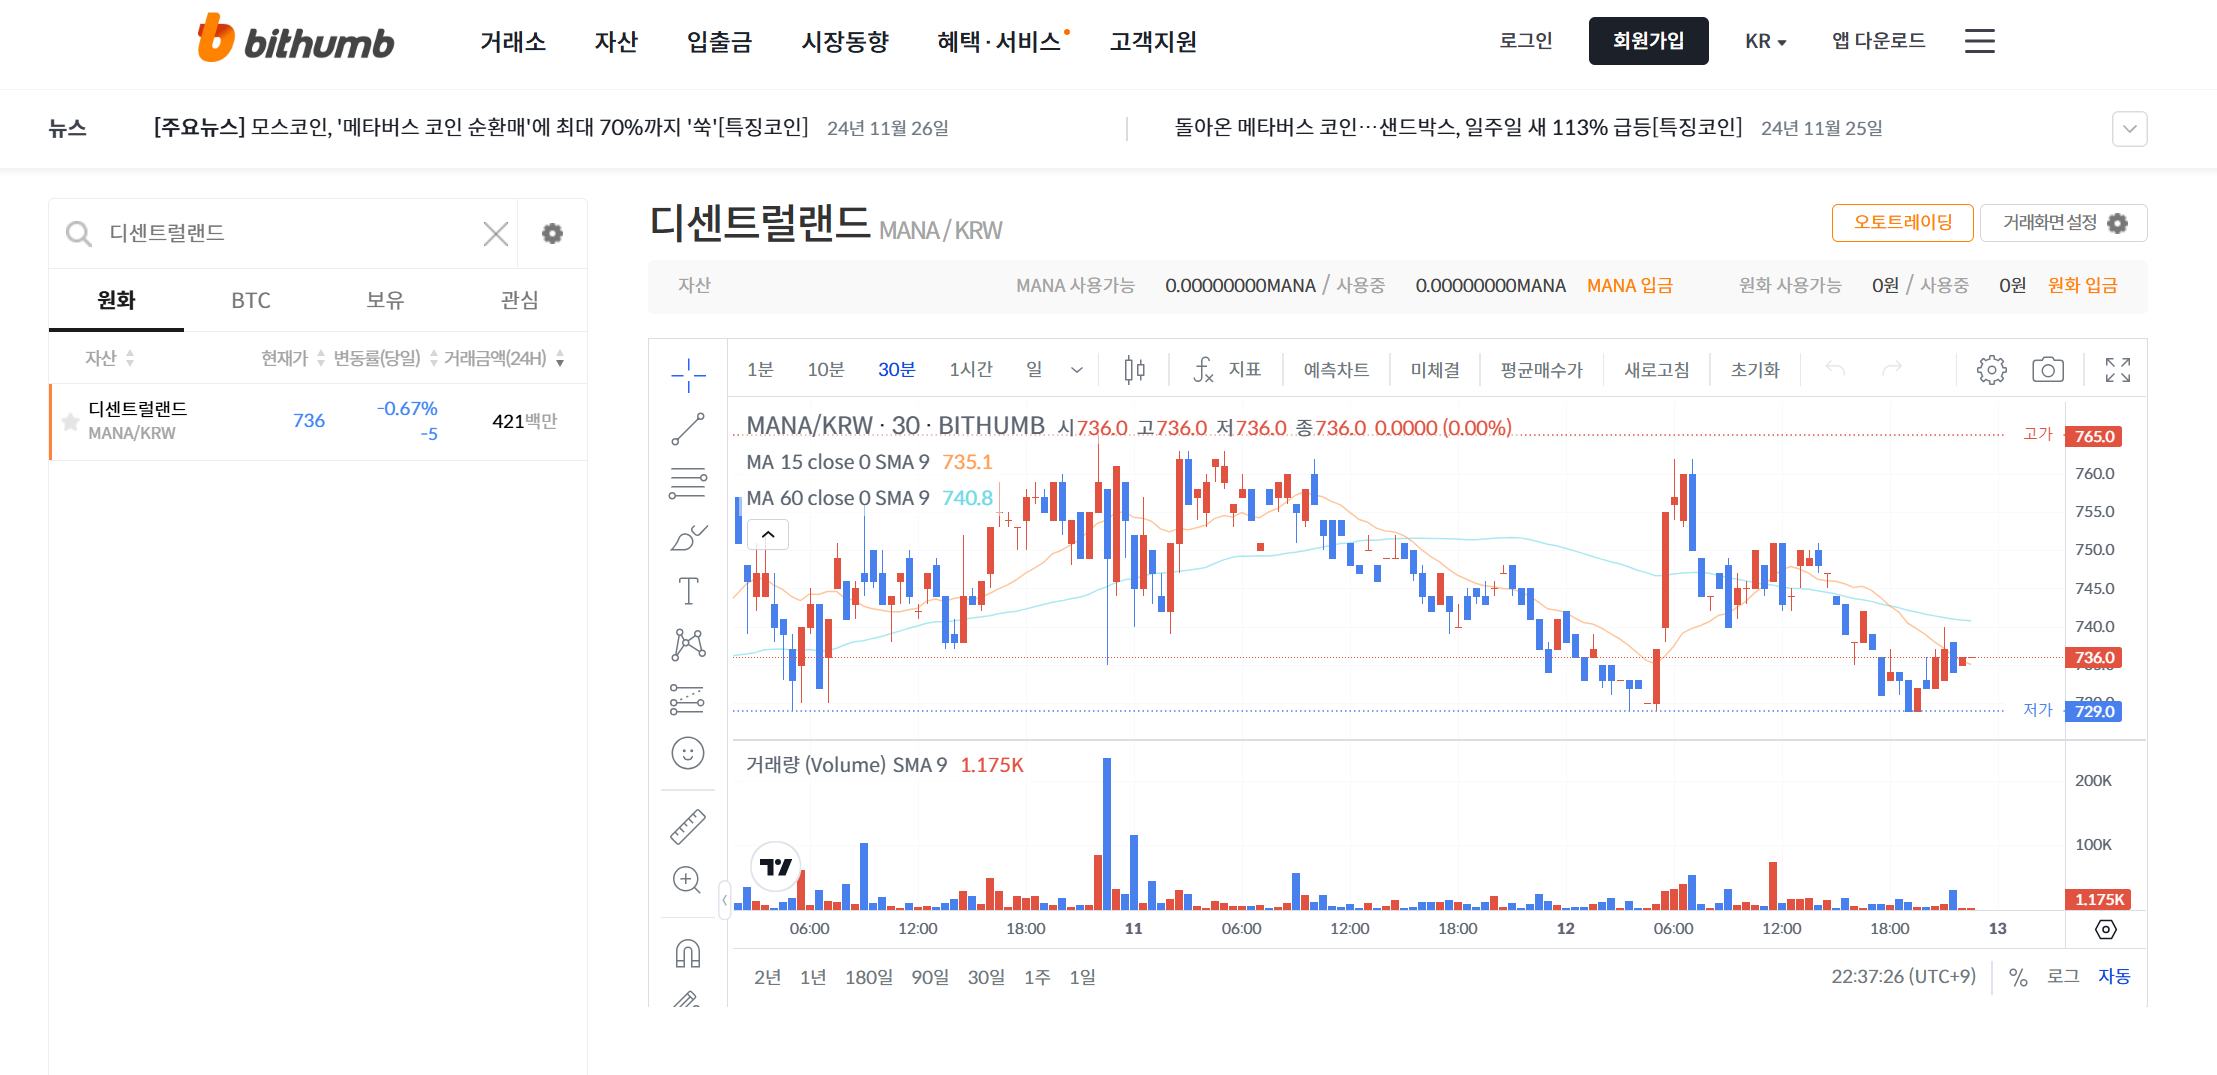Viewport: 2217px width, 1075px height.
Task: Open the candlestick chart style selector
Action: pos(1134,370)
